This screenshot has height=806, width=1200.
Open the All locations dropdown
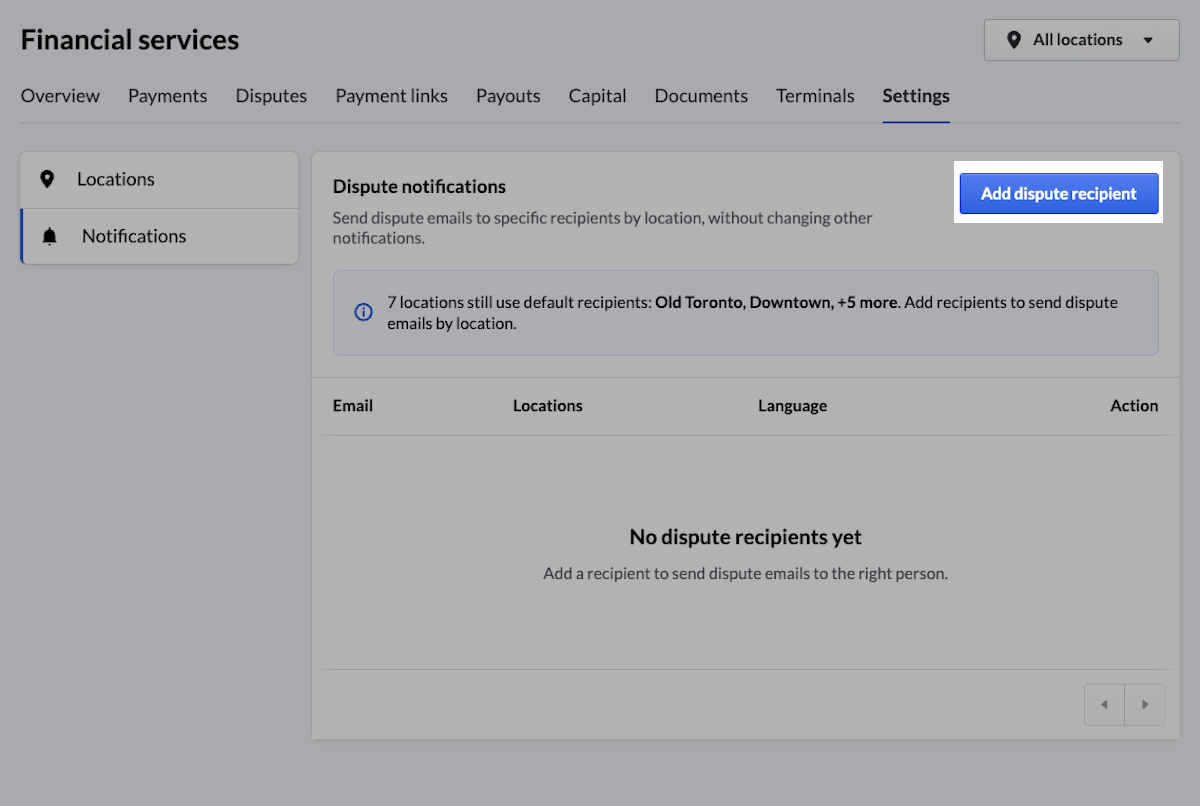point(1080,40)
